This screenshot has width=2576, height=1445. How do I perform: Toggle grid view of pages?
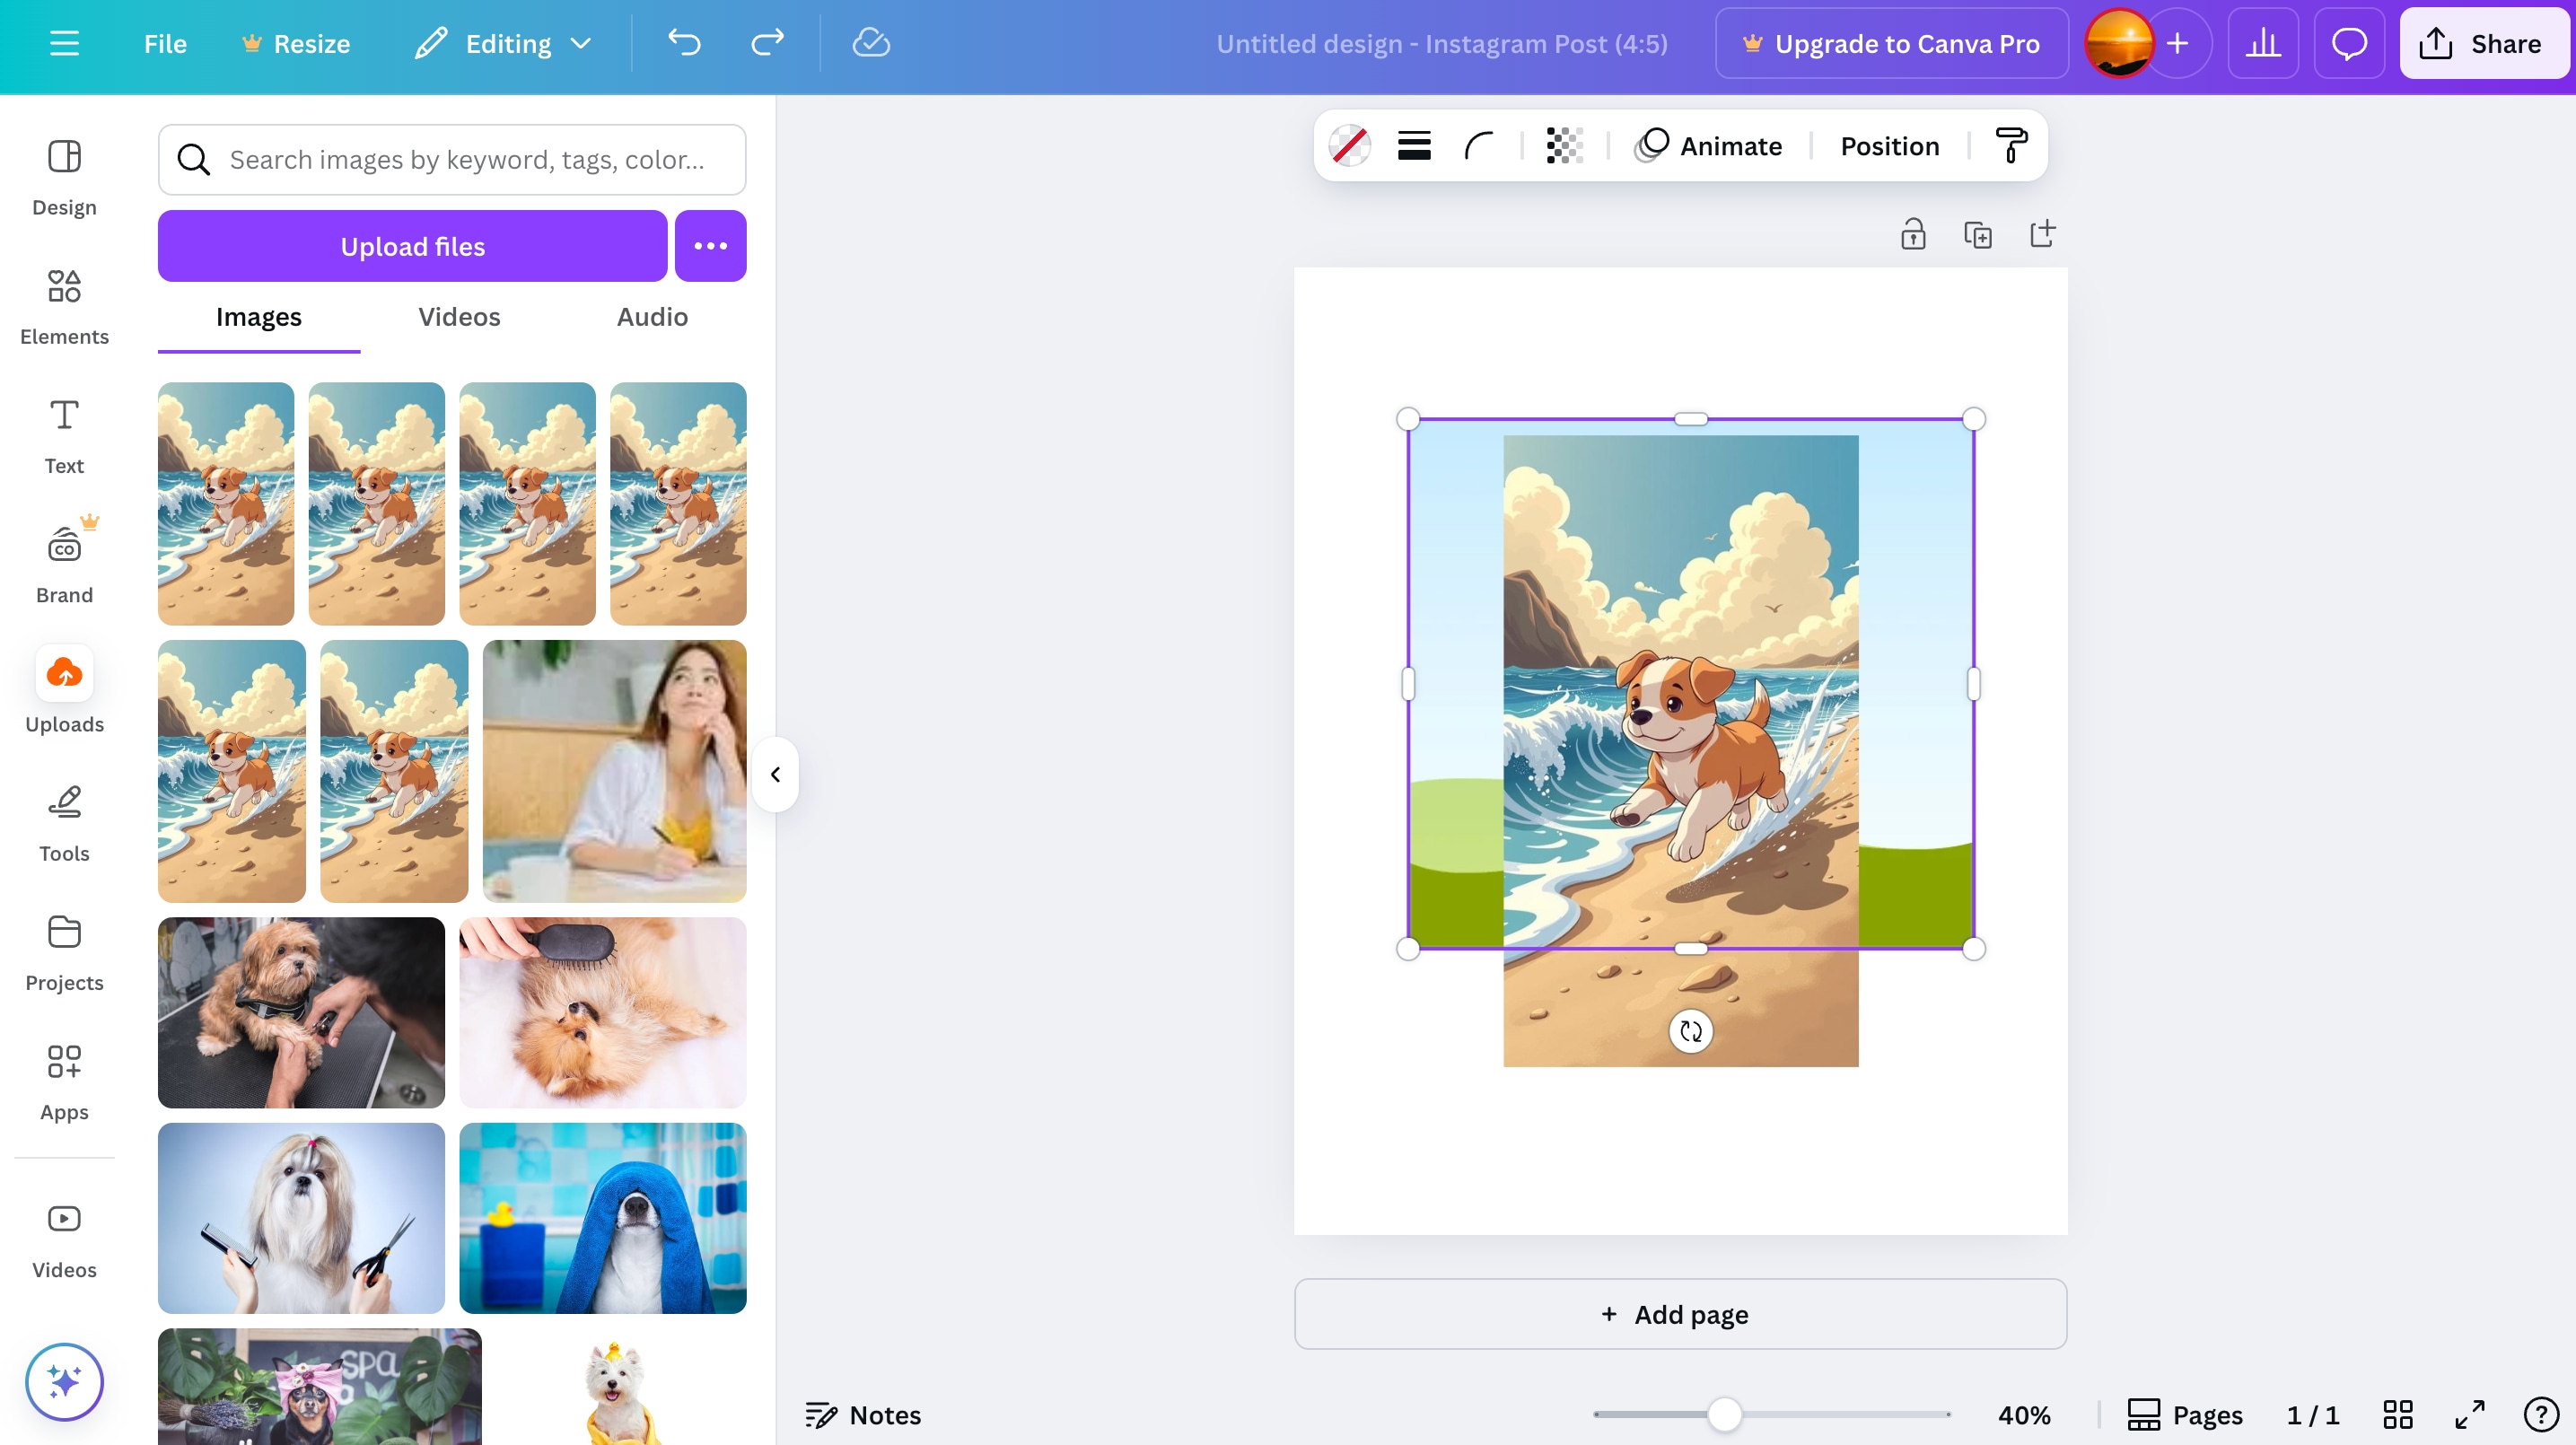click(x=2397, y=1414)
